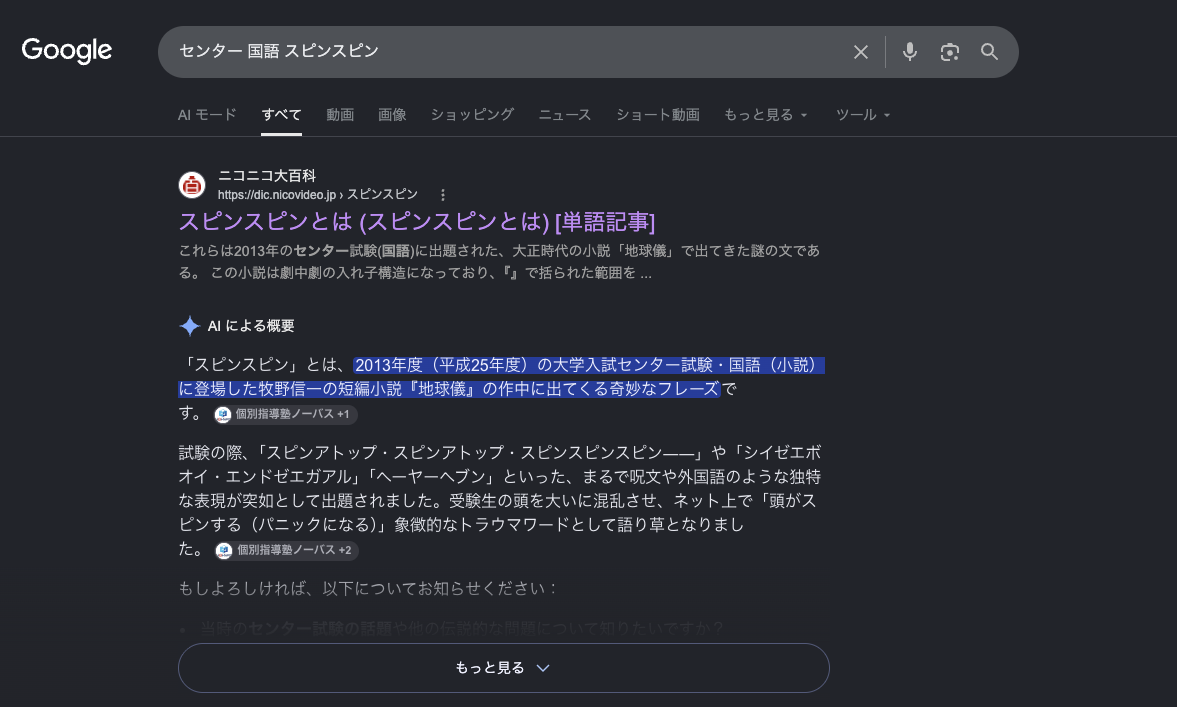Click the AI による概要 sparkle icon
The image size is (1177, 707).
coord(189,326)
